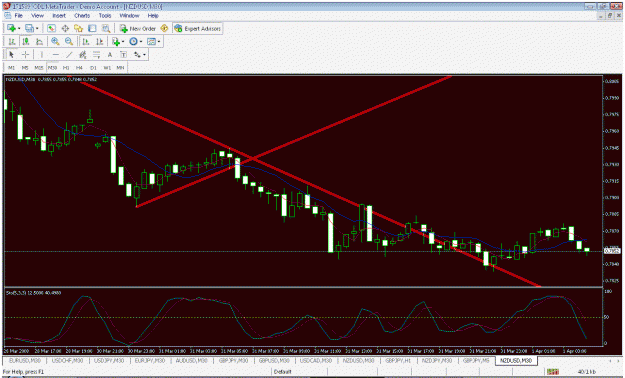Click the Default profile status bar entry
Viewport: 625px width, 378px height.
click(283, 372)
